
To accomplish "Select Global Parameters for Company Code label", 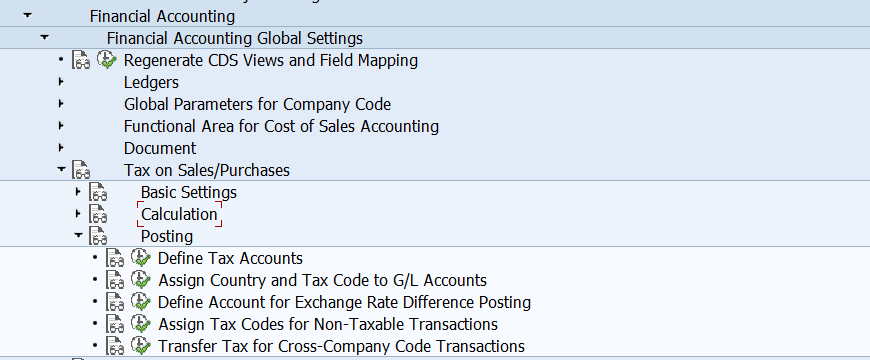I will (257, 104).
